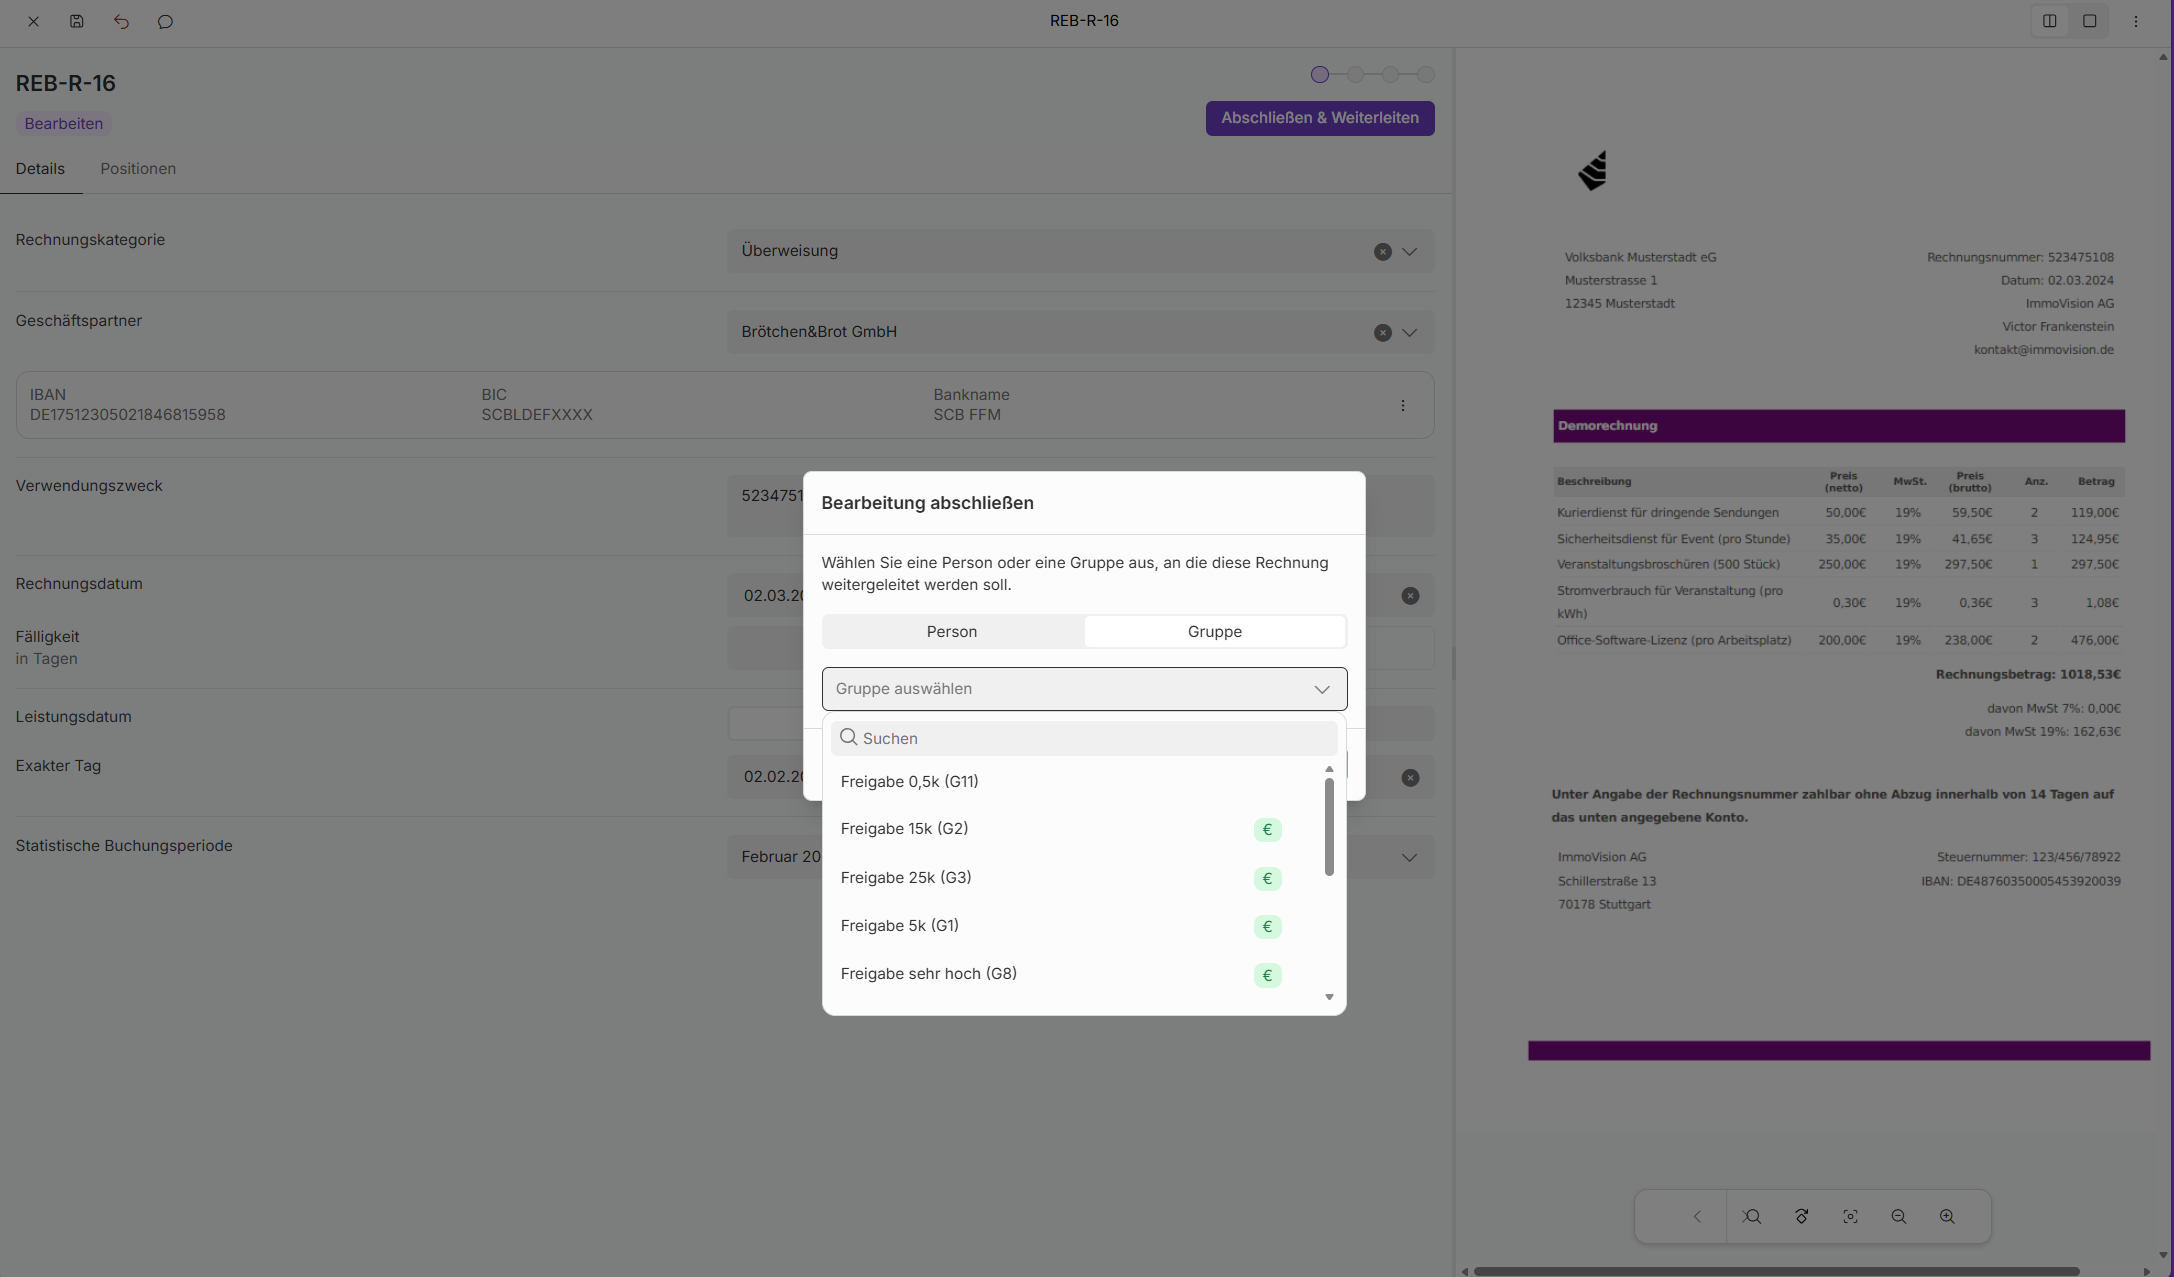Select Freigabe sehr hoch (G8) option

928,973
